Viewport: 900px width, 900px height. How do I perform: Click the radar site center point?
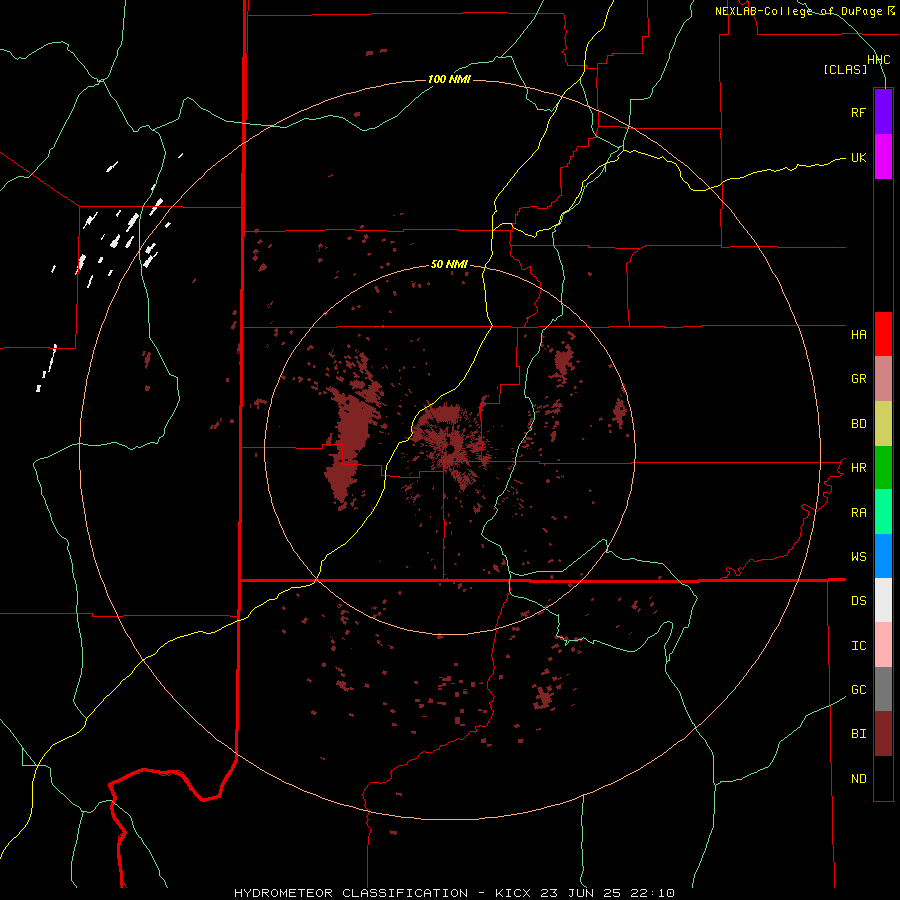(451, 449)
